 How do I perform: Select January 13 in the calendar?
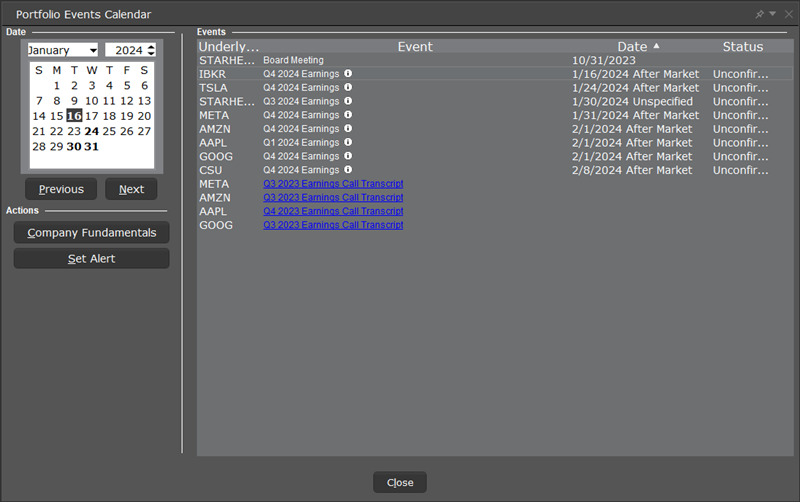coord(144,101)
